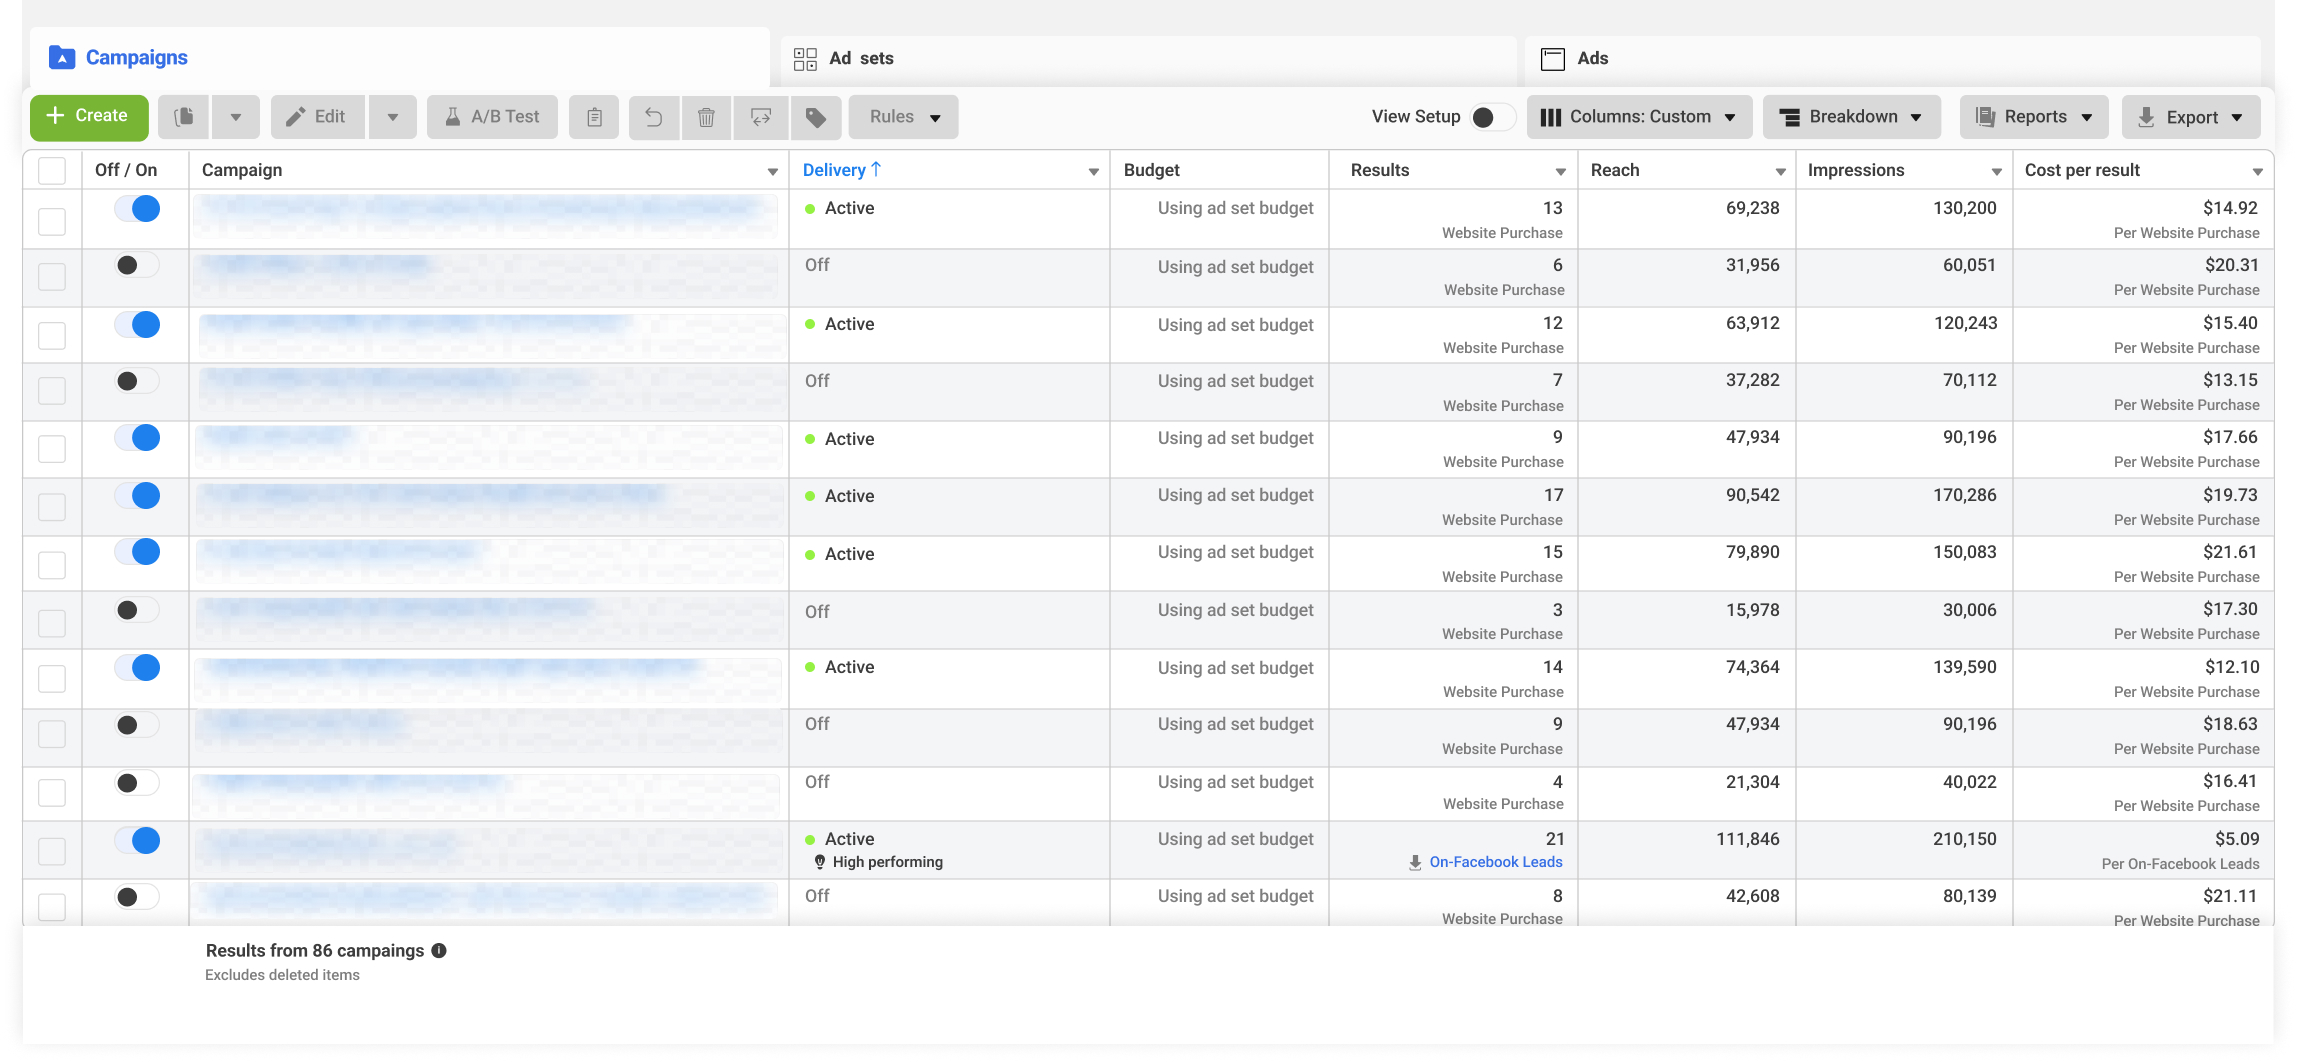Click the green Create button

89,117
